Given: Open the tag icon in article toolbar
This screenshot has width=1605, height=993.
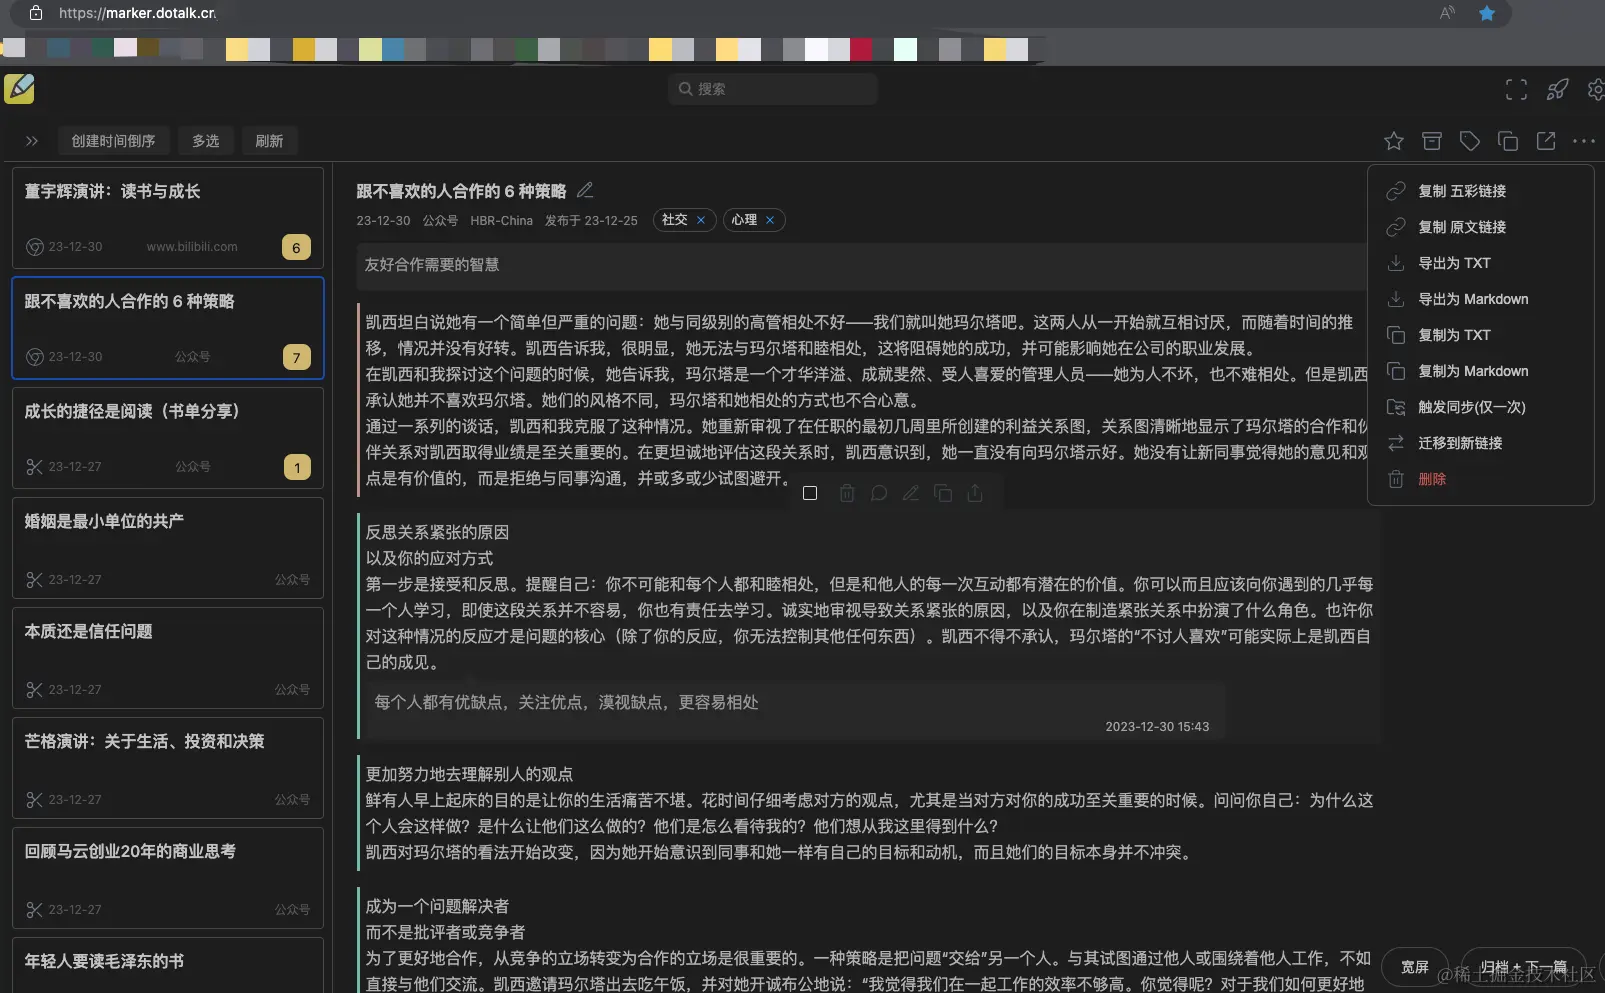Looking at the screenshot, I should click(x=1470, y=141).
